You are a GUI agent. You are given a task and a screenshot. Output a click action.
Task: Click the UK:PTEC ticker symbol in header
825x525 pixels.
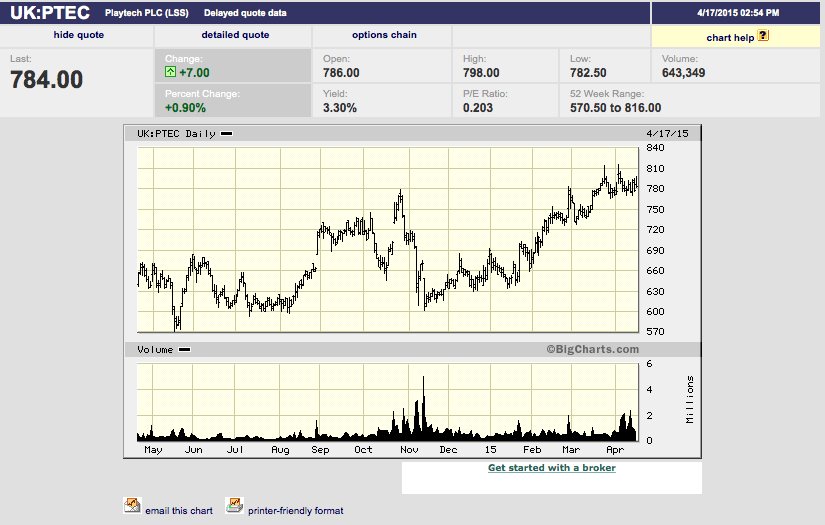click(49, 12)
